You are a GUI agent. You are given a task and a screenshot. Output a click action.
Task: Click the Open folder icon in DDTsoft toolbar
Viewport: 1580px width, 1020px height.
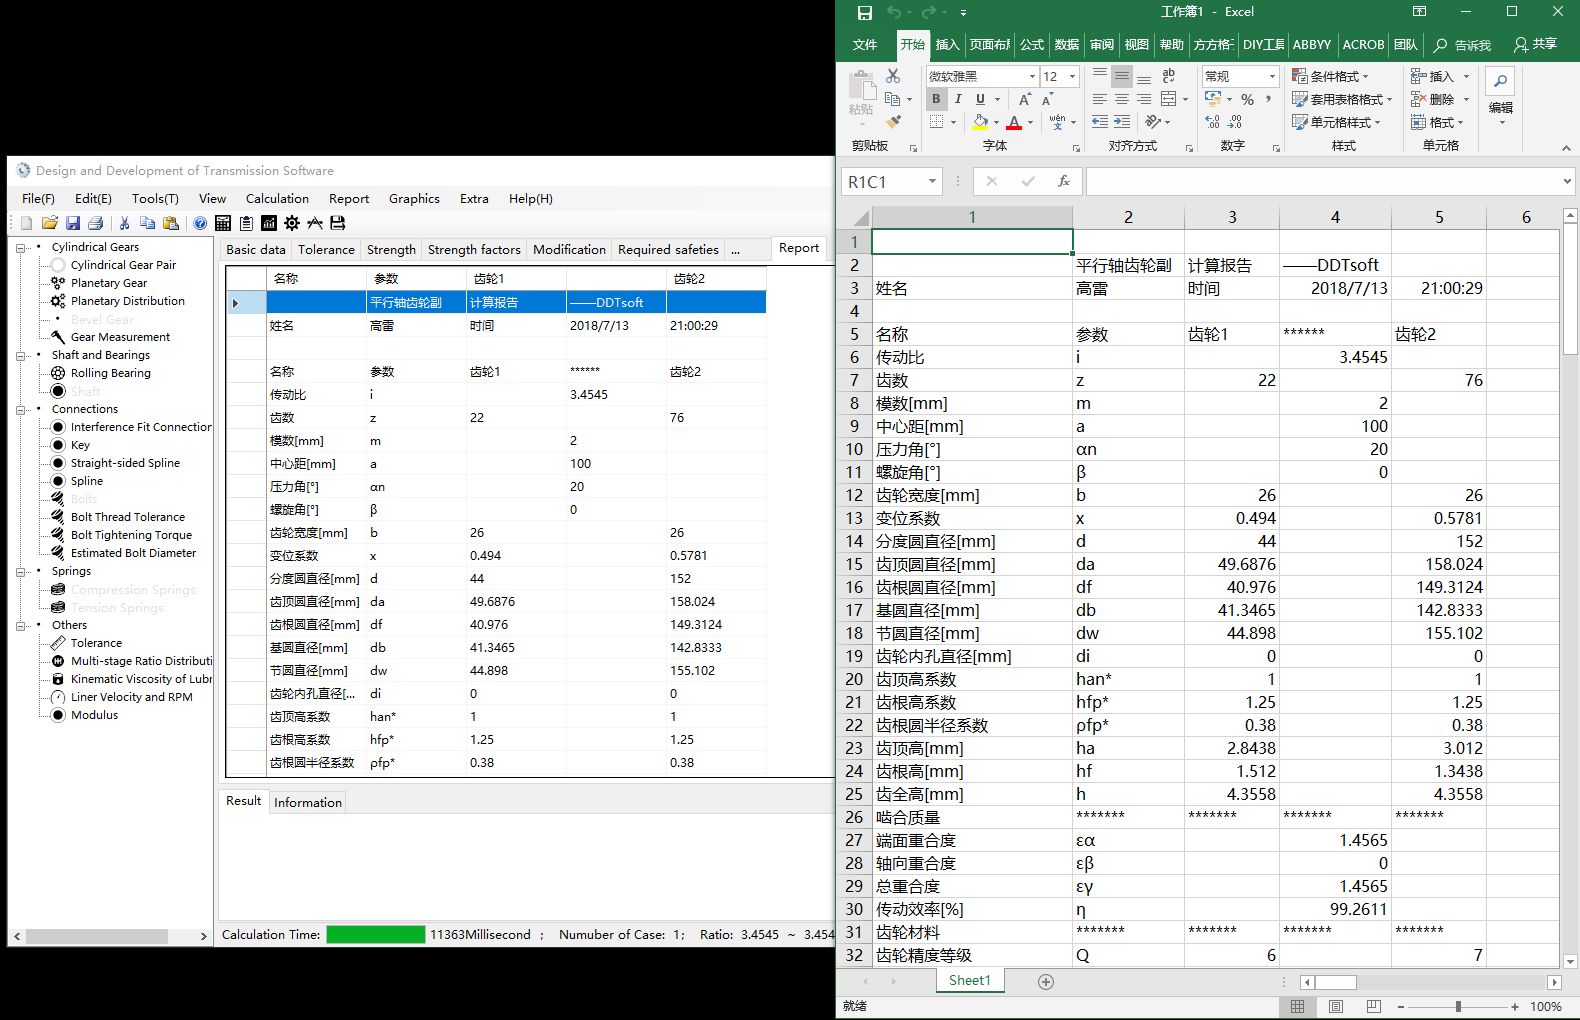pos(49,223)
